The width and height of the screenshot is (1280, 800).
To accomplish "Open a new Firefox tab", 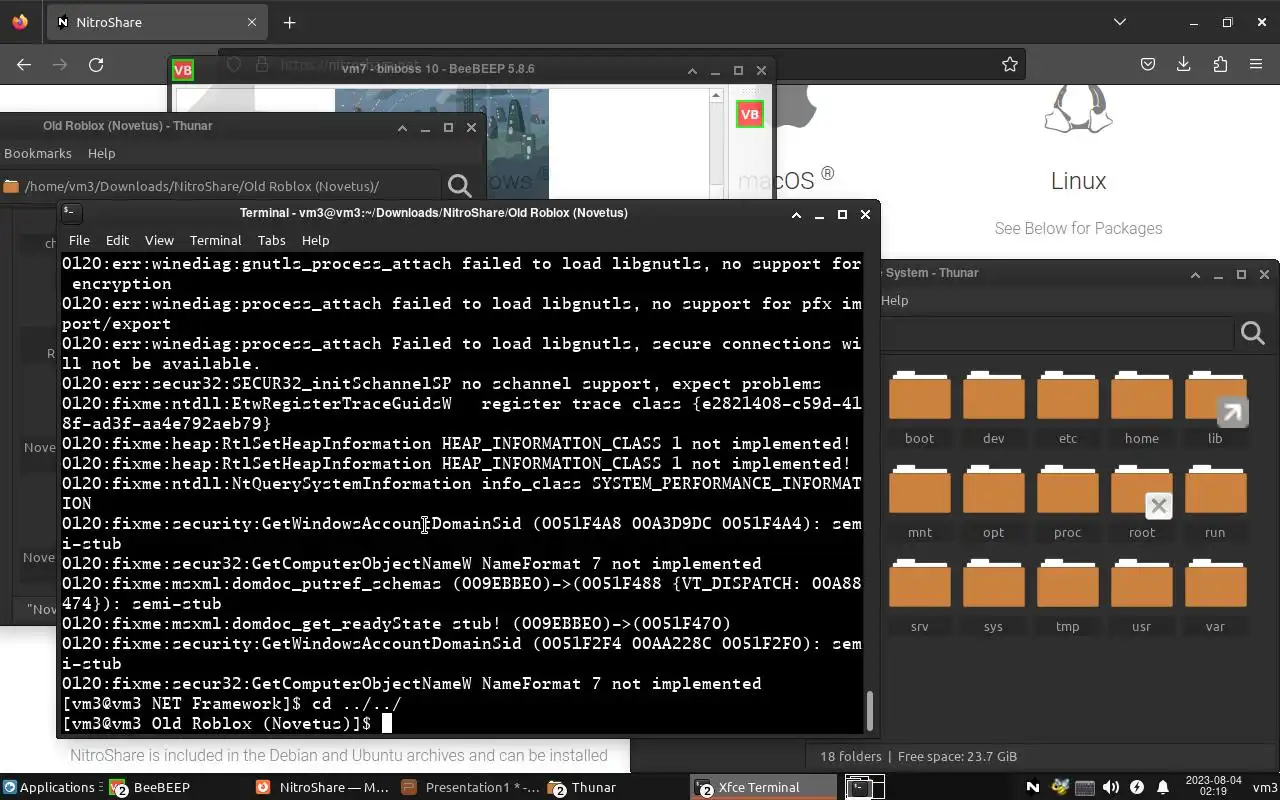I will pos(290,22).
